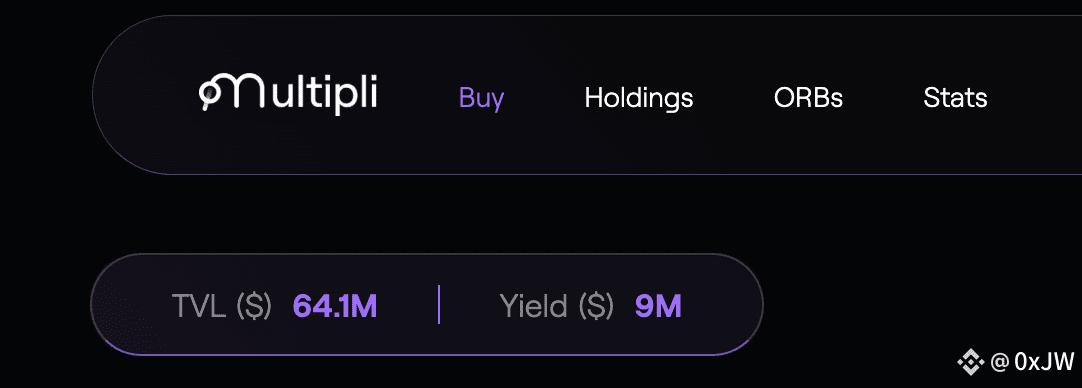Click the purple bottom border of the stats pill

pyautogui.click(x=426, y=354)
